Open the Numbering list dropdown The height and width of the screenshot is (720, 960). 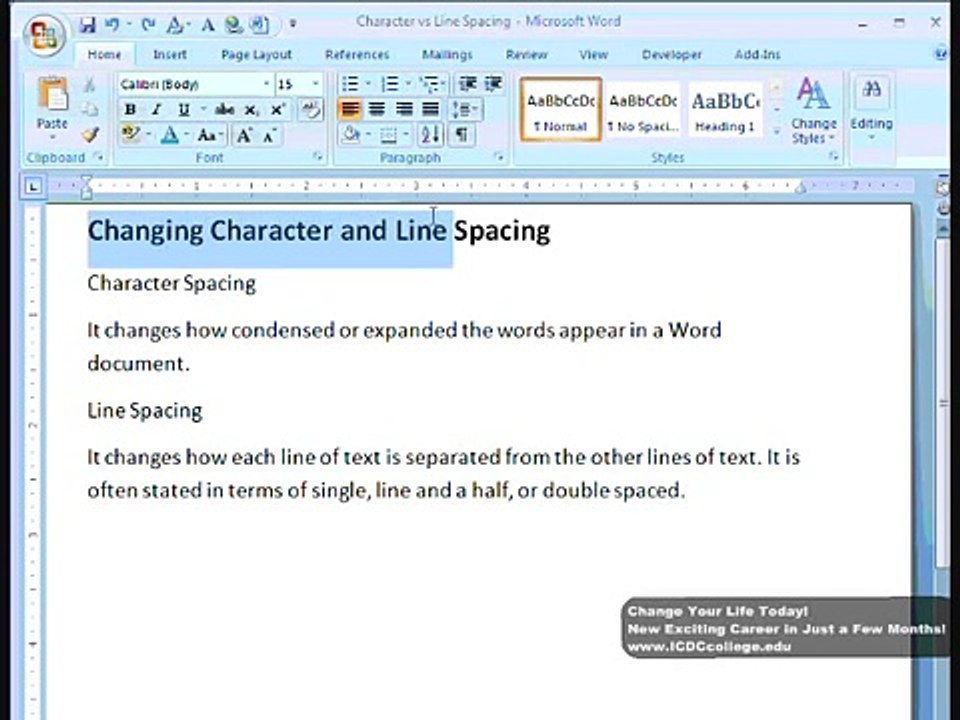click(408, 84)
